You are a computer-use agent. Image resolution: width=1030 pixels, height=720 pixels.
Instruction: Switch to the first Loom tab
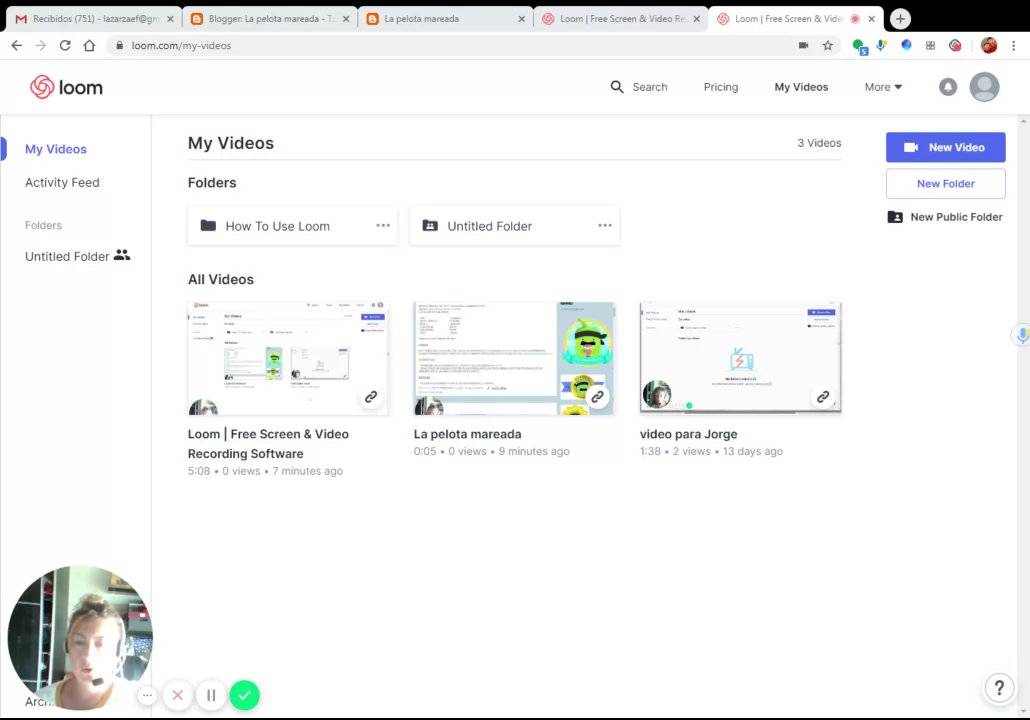coord(621,19)
